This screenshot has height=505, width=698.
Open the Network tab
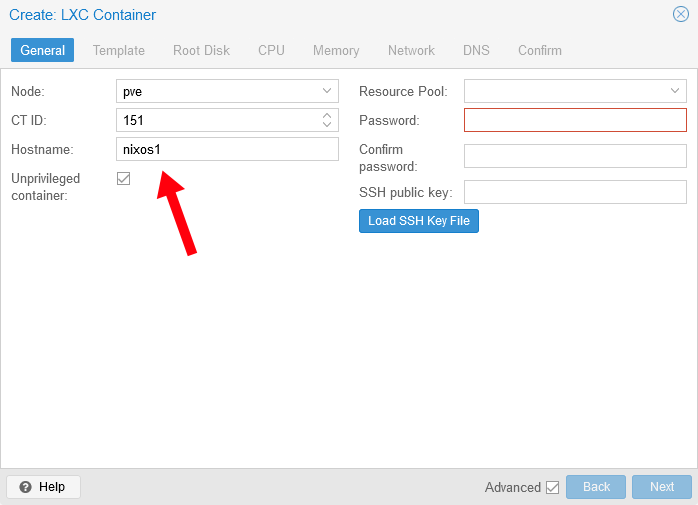coord(411,50)
